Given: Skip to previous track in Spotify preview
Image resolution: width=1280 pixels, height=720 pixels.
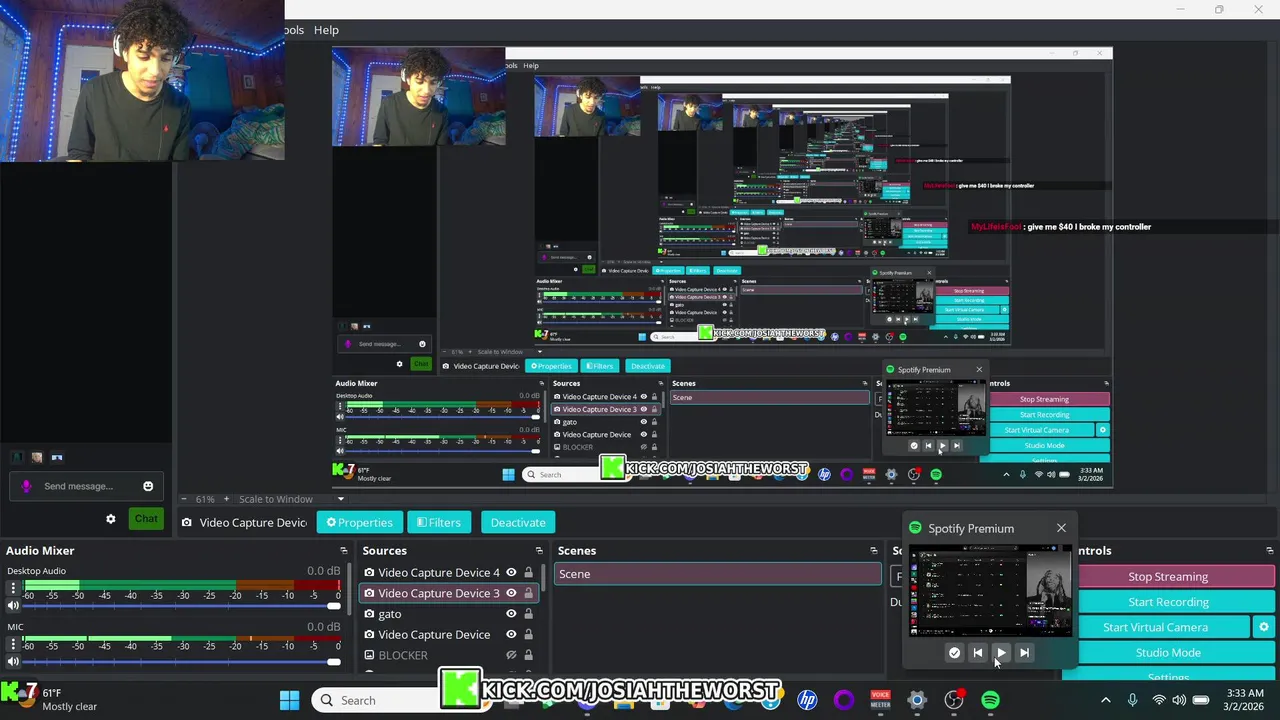Looking at the screenshot, I should [978, 653].
